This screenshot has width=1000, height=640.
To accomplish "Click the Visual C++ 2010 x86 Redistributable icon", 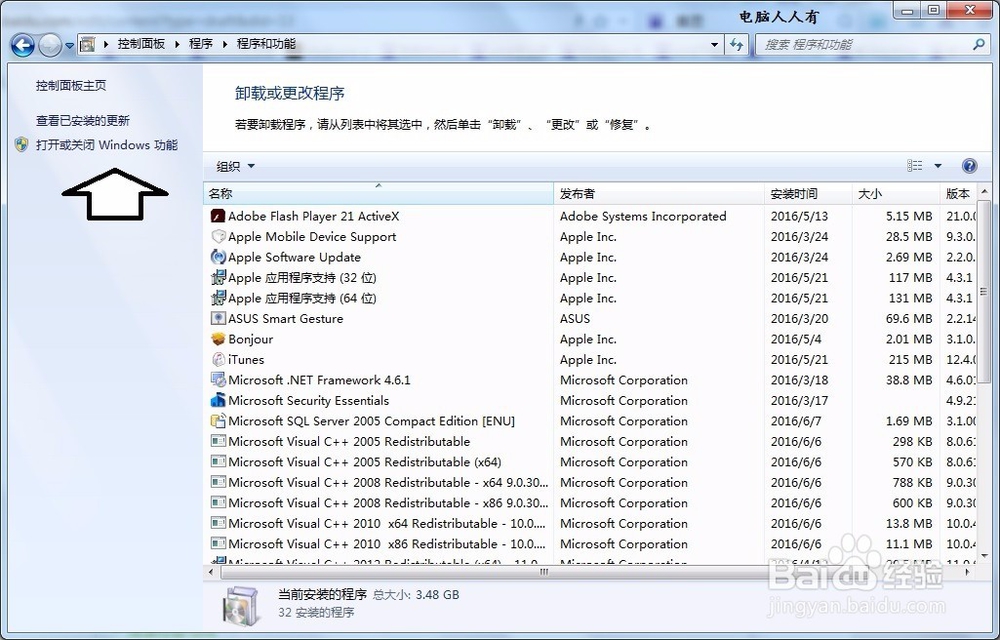I will pos(218,544).
